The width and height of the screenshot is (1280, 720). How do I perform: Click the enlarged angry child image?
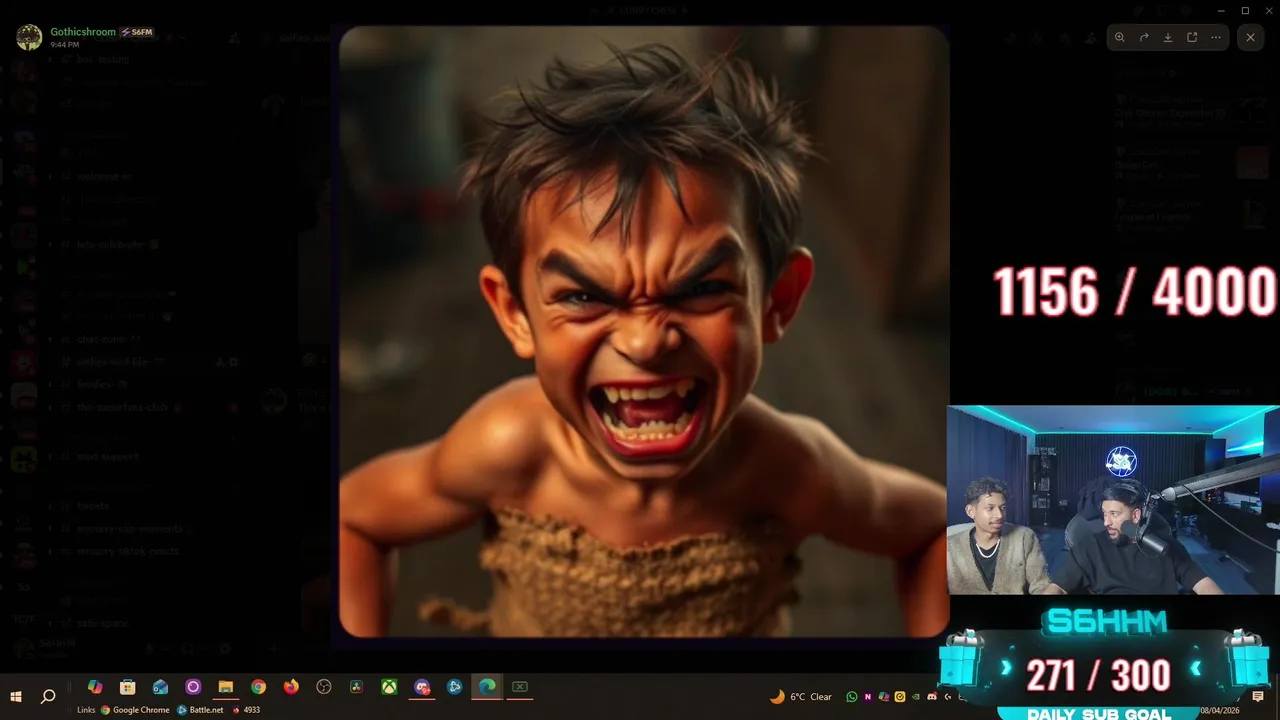click(x=644, y=331)
